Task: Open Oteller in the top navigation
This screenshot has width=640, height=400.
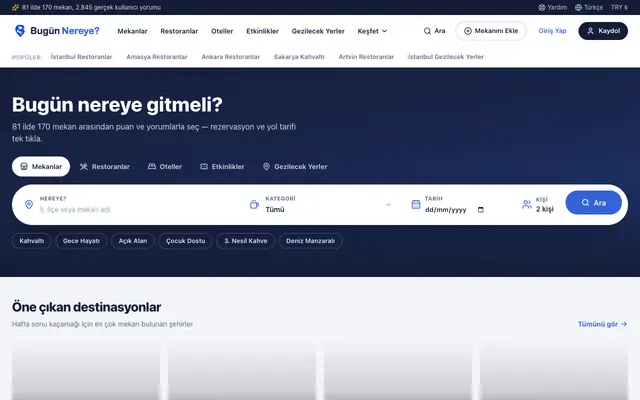Action: pos(222,31)
